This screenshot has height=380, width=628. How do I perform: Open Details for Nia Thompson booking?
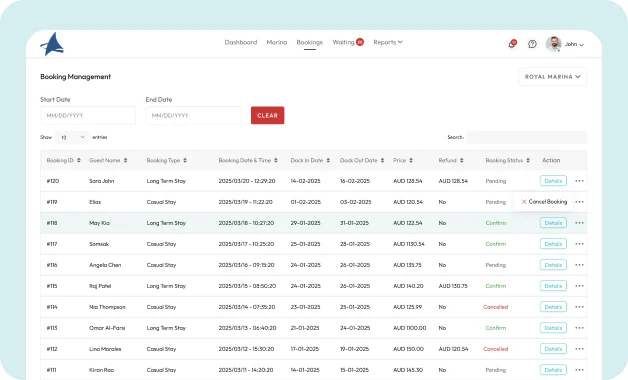click(x=553, y=307)
